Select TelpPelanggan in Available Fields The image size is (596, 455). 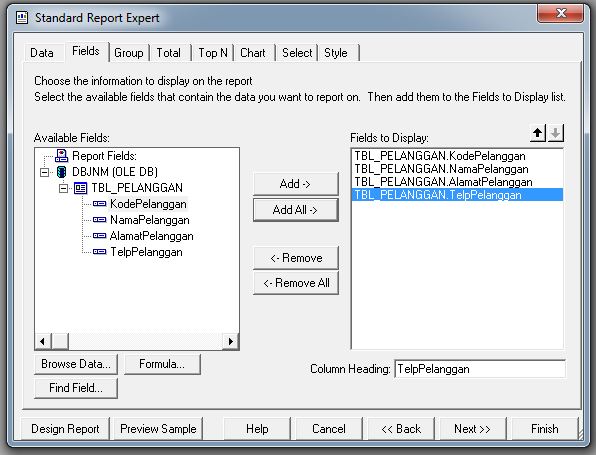point(146,252)
